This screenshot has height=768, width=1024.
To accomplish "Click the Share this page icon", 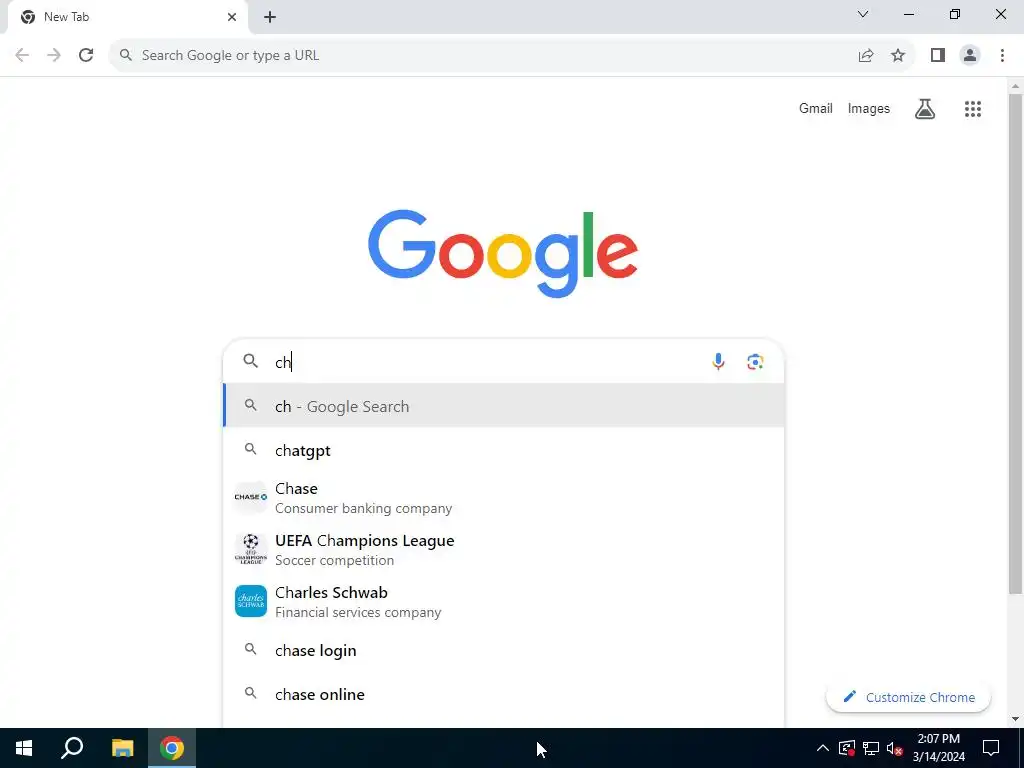I will pyautogui.click(x=866, y=56).
